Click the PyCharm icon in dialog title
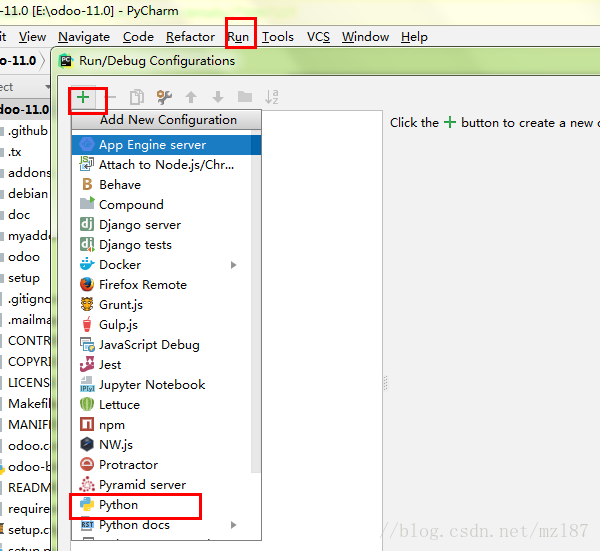The width and height of the screenshot is (600, 551). pyautogui.click(x=66, y=61)
